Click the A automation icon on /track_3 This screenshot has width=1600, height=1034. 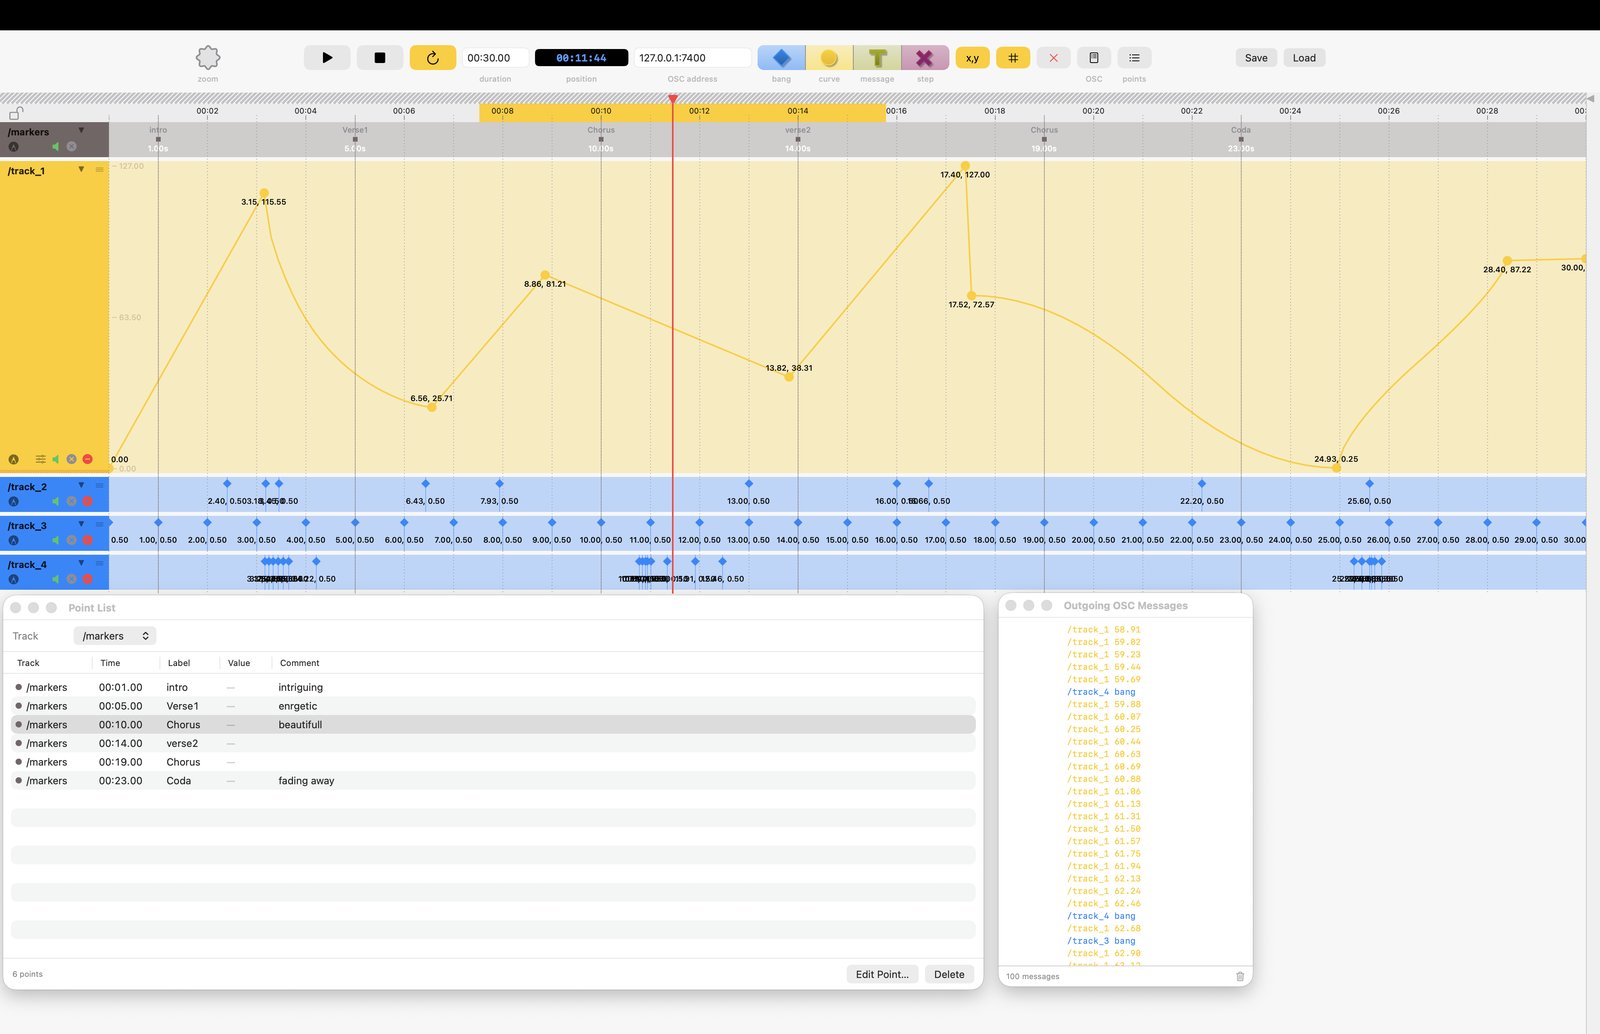coord(14,540)
